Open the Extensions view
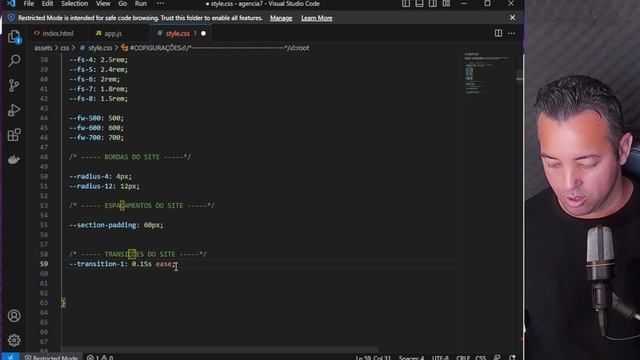This screenshot has width=640, height=360. pos(14,135)
